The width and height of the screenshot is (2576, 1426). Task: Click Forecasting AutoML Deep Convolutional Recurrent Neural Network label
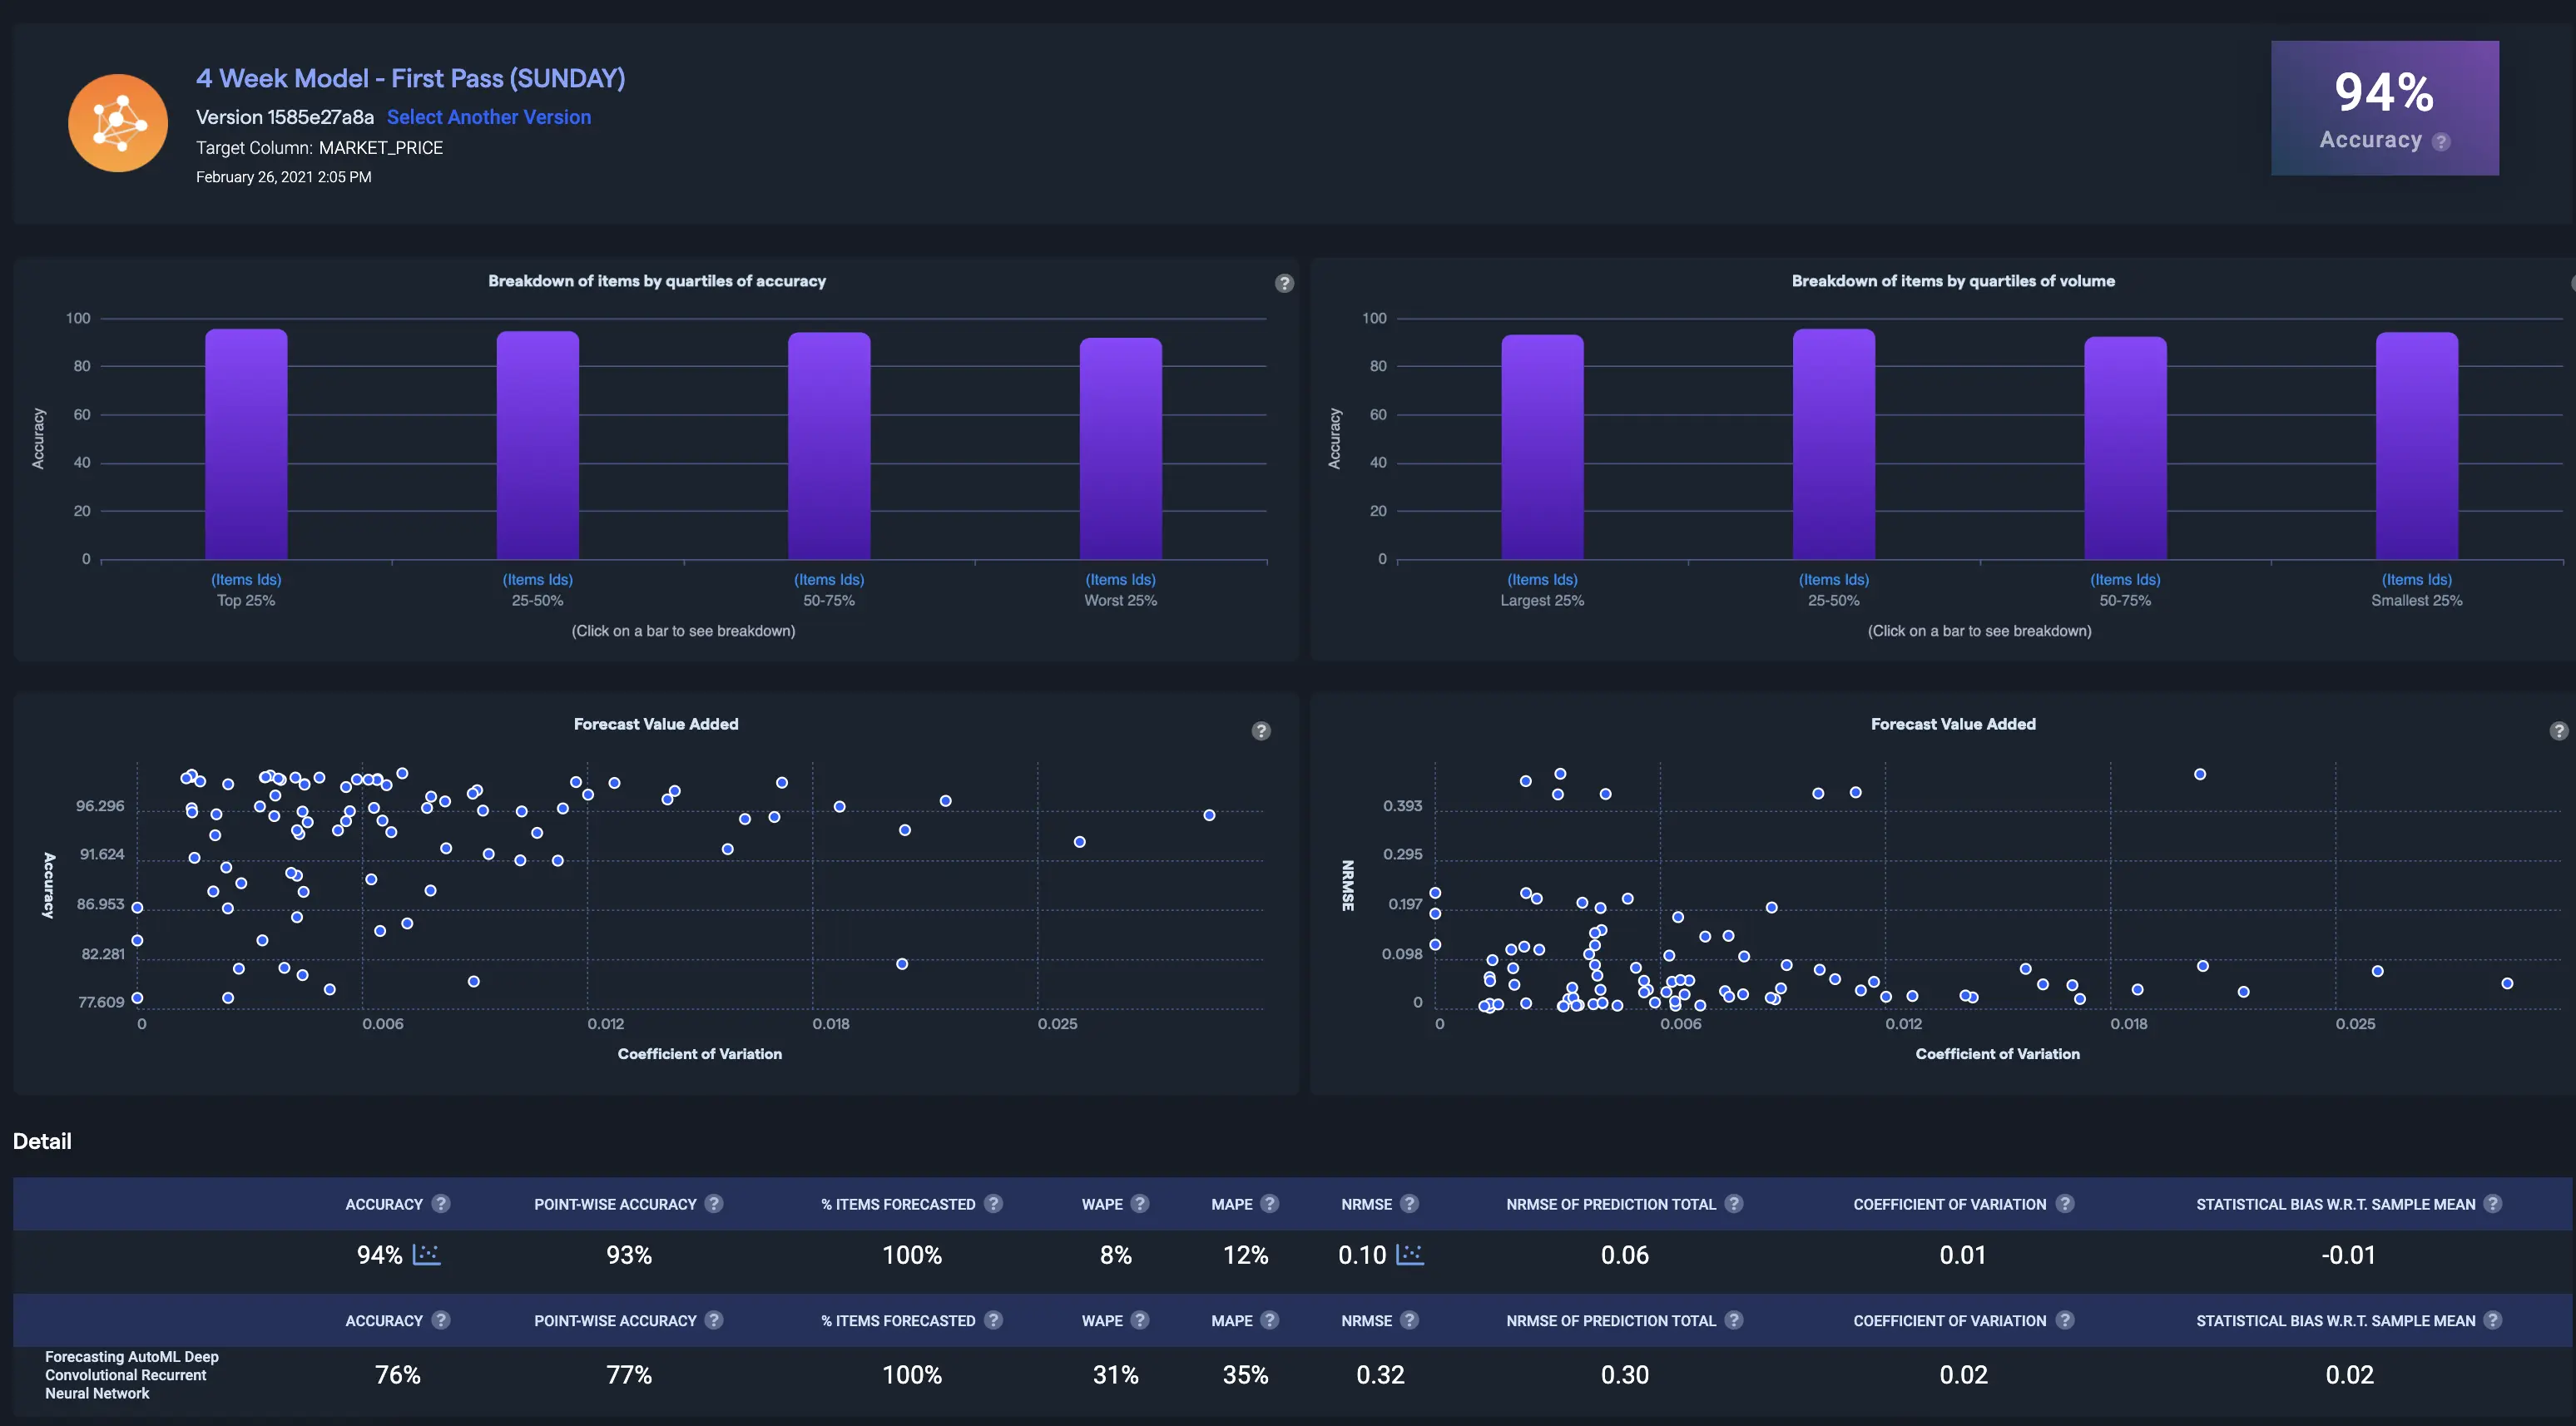tap(132, 1375)
